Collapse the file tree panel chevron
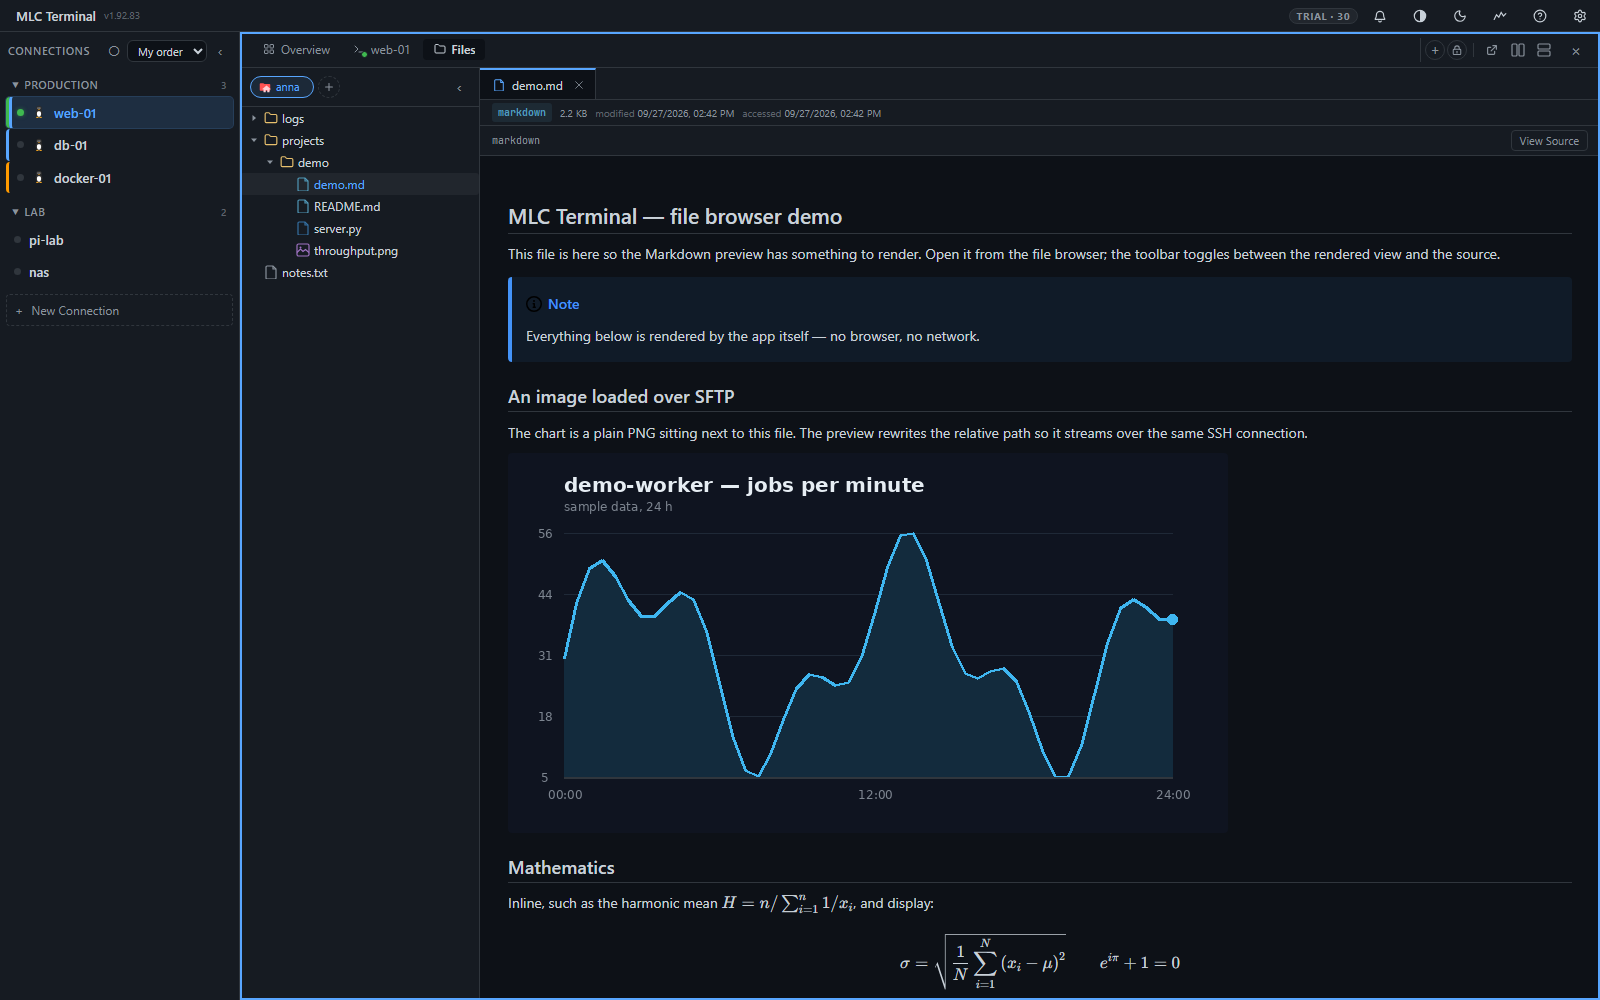Screen dimensions: 1600x1000 point(459,88)
